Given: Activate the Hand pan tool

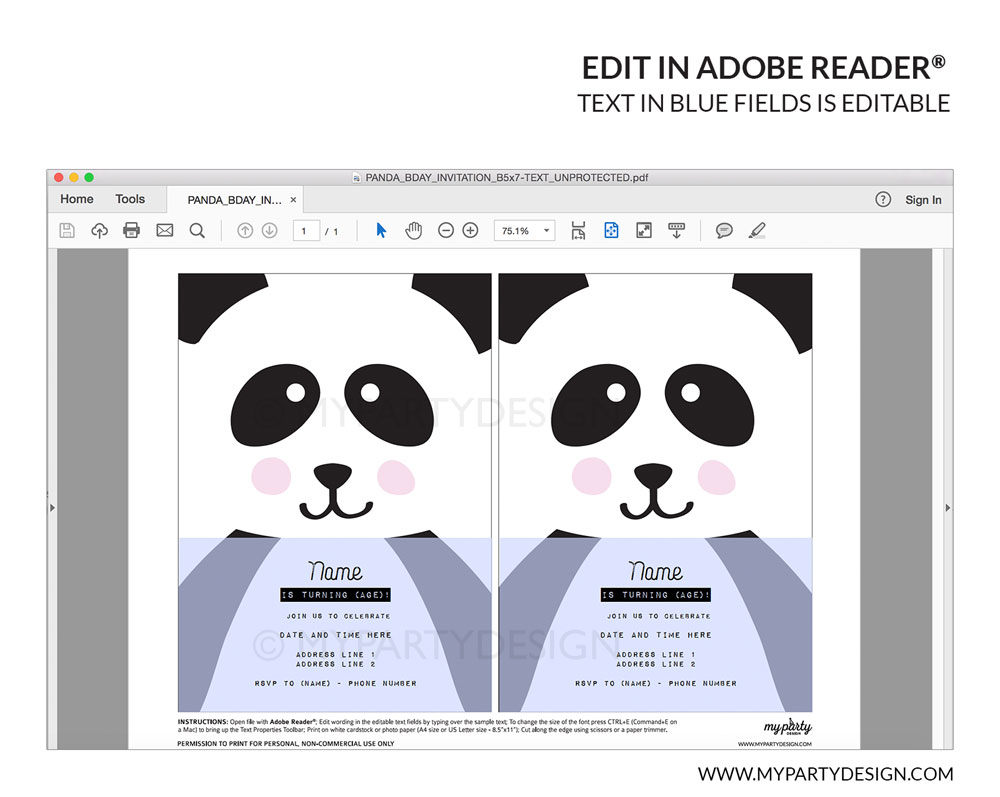Looking at the screenshot, I should pos(413,231).
